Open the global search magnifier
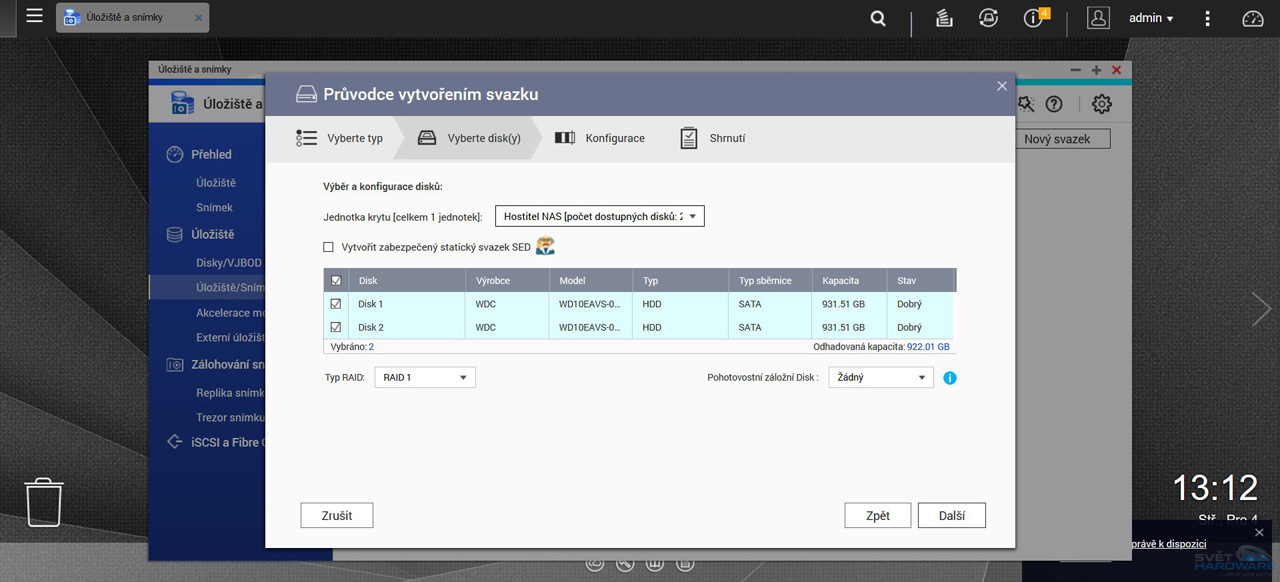Screen dimensions: 1280x582 (877, 18)
